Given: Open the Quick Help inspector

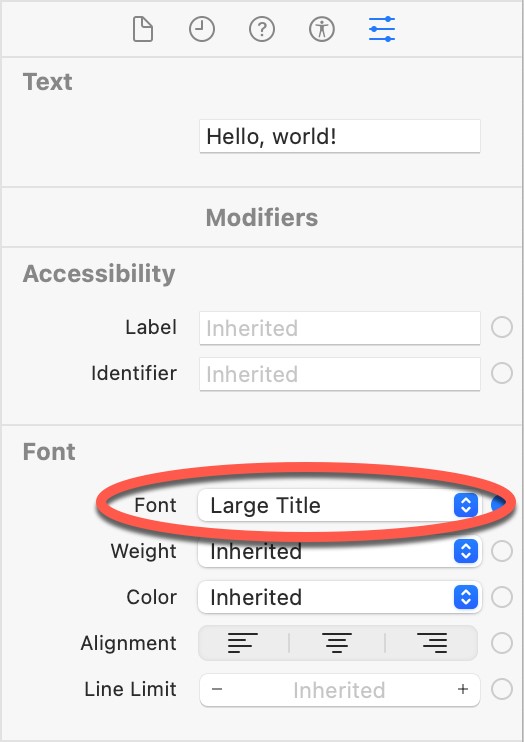Looking at the screenshot, I should click(262, 29).
